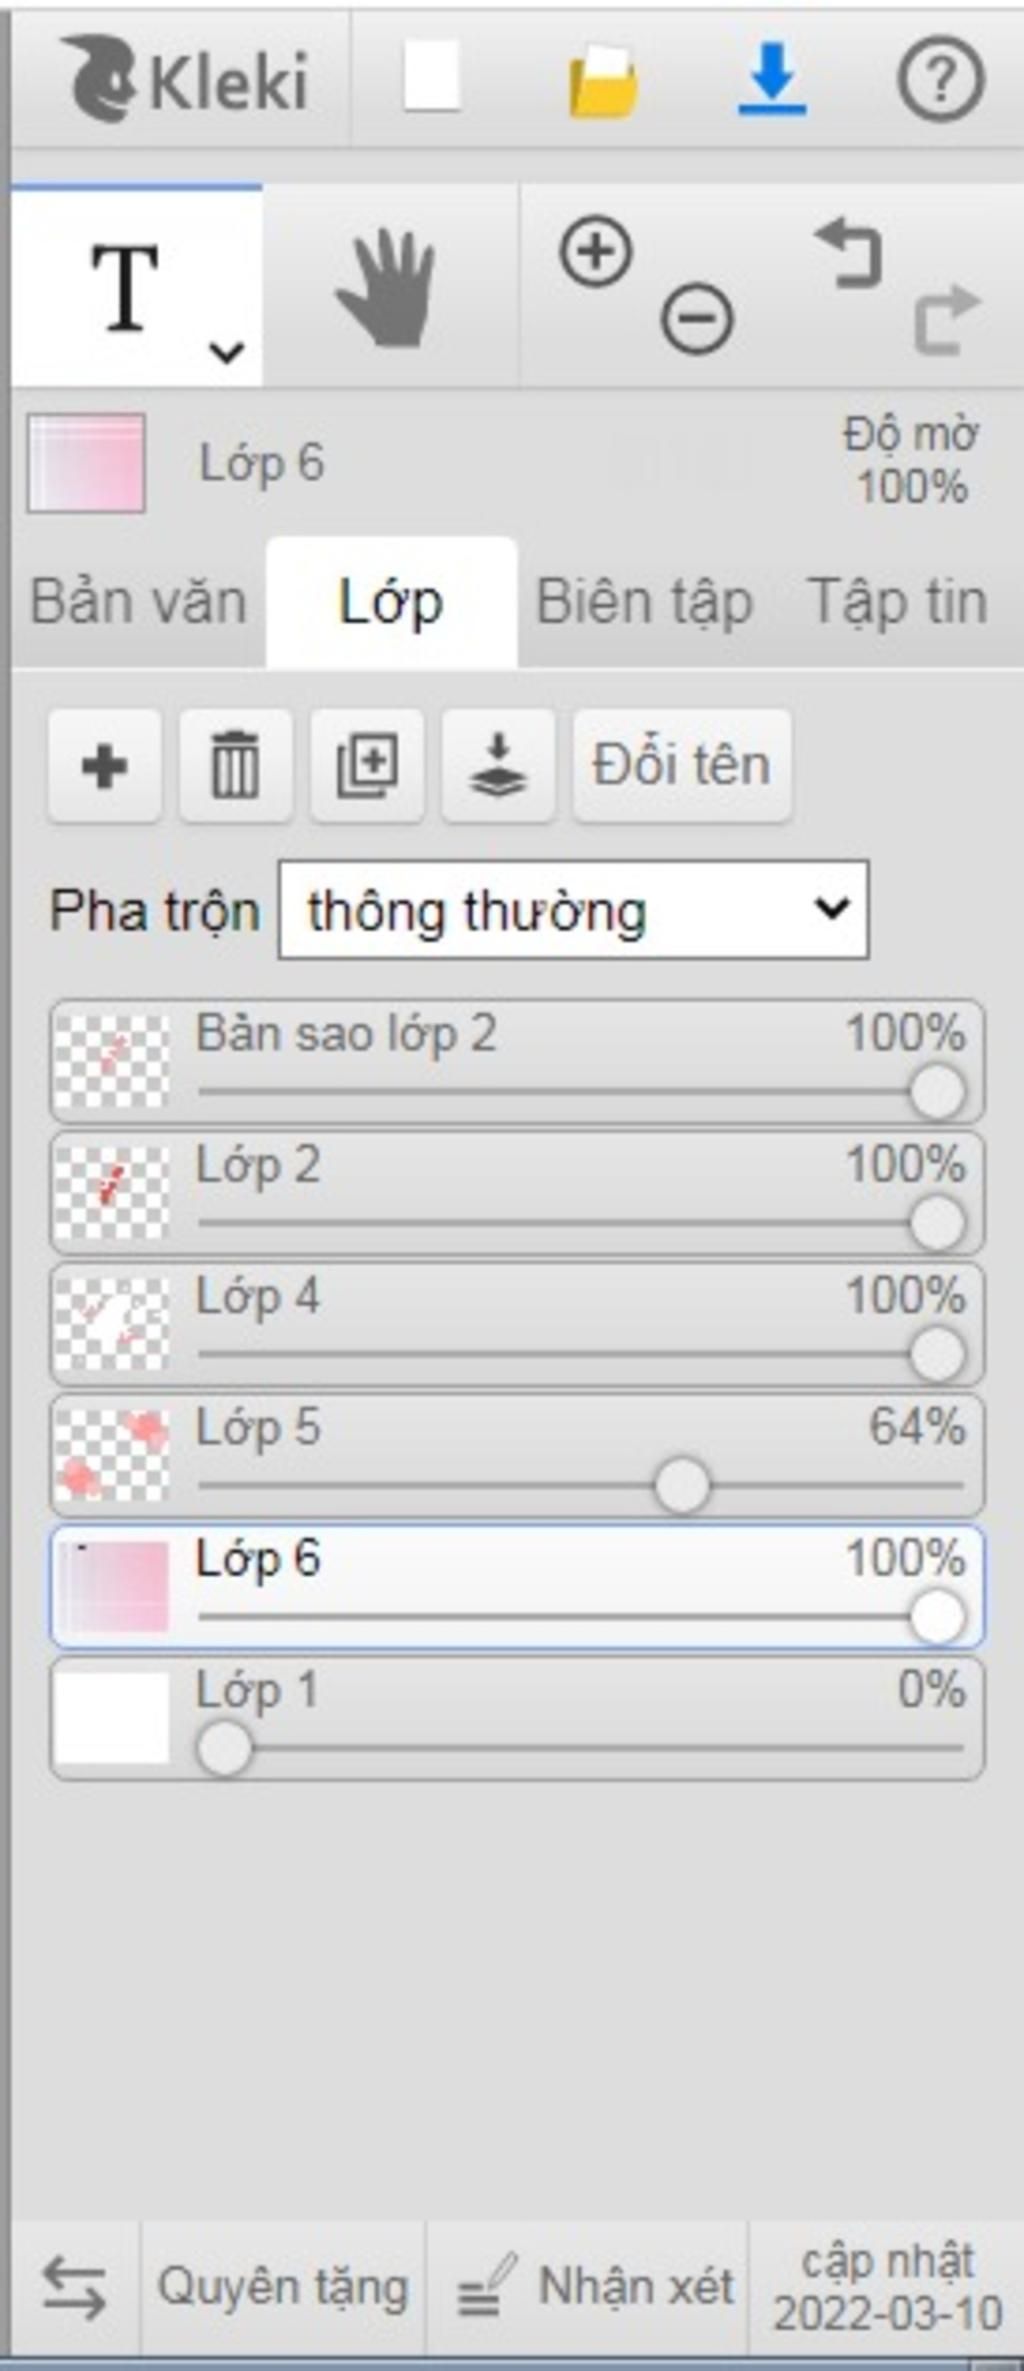
Task: Select the Lớp 4 layer thumbnail
Action: pyautogui.click(x=111, y=1324)
